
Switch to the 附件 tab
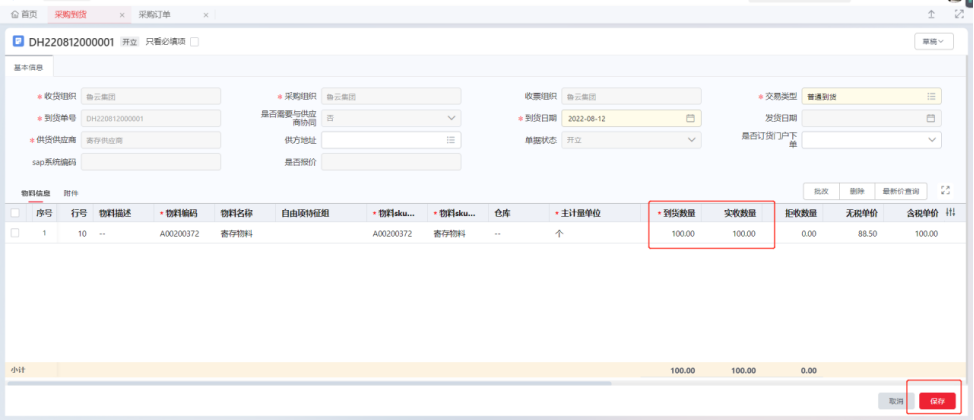click(x=71, y=192)
